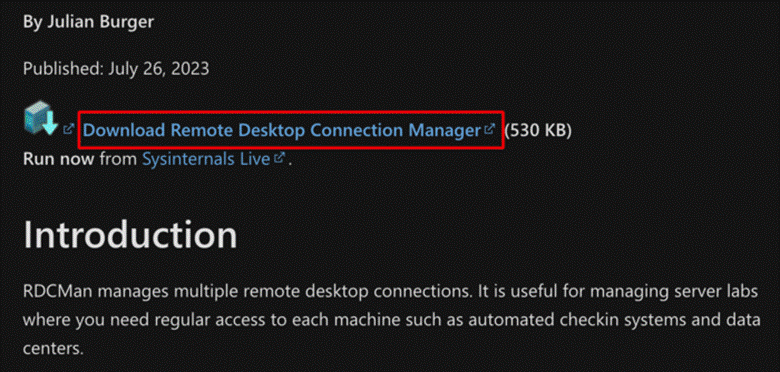Click the bold Run now text
Image resolution: width=780 pixels, height=372 pixels.
(x=59, y=159)
